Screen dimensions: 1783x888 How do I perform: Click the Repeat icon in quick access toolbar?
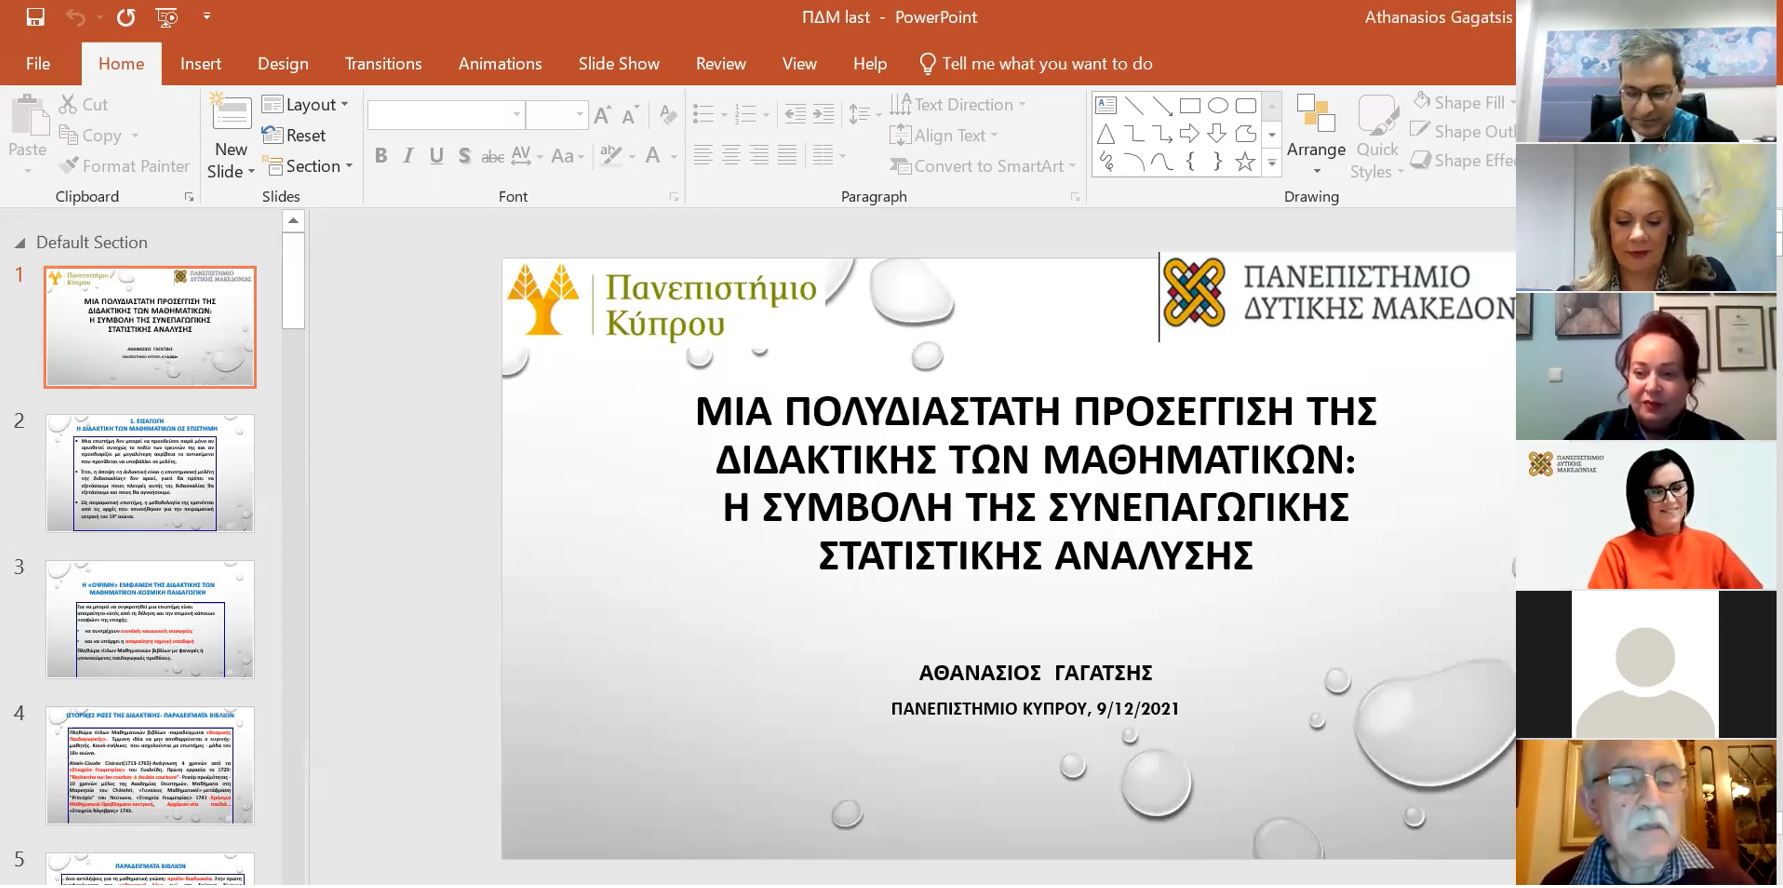click(x=125, y=17)
